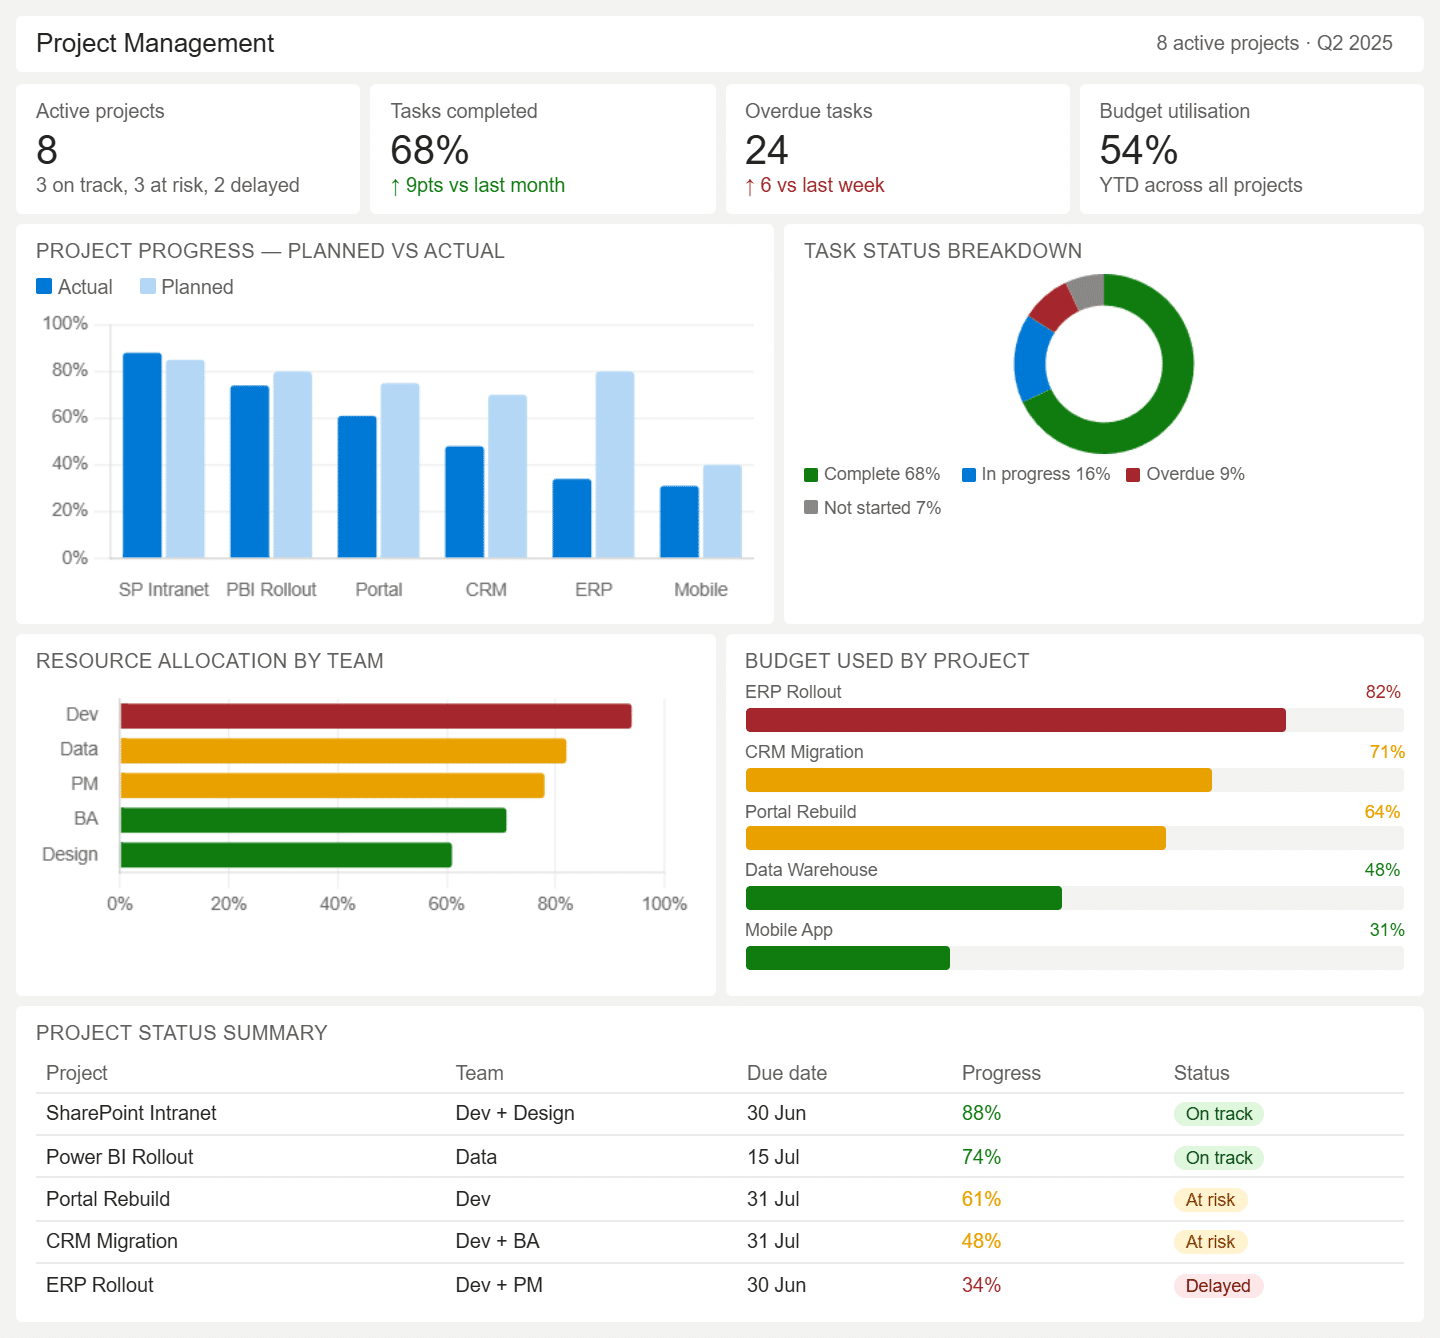Pick the PBI Rollout planned bar

tap(293, 465)
